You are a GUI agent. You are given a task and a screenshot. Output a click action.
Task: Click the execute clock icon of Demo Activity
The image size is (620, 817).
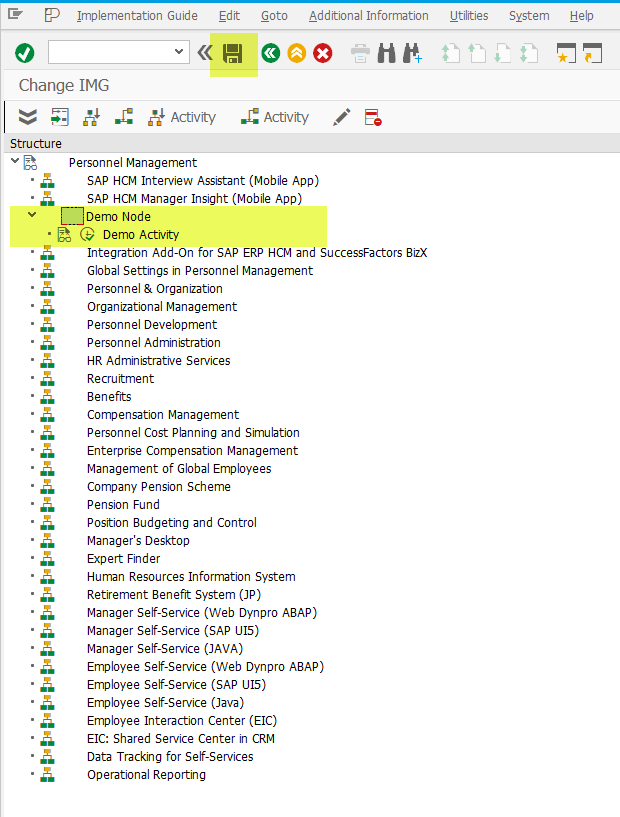[87, 234]
